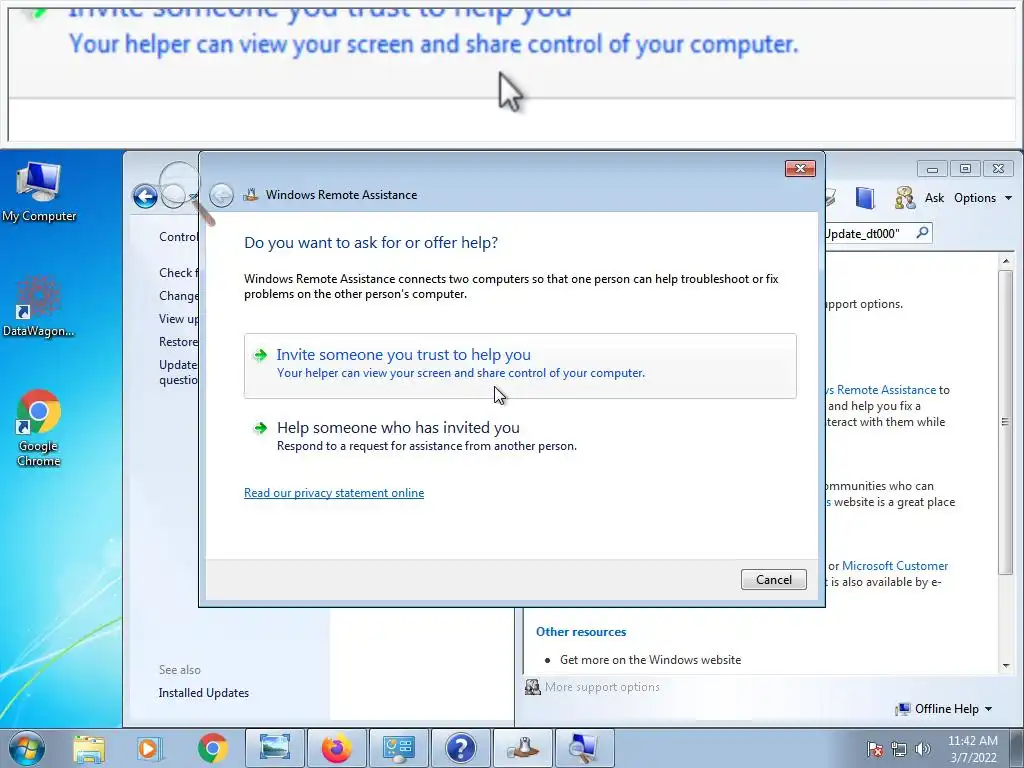Viewport: 1024px width, 768px height.
Task: Switch to Firefox in the taskbar
Action: [x=336, y=748]
